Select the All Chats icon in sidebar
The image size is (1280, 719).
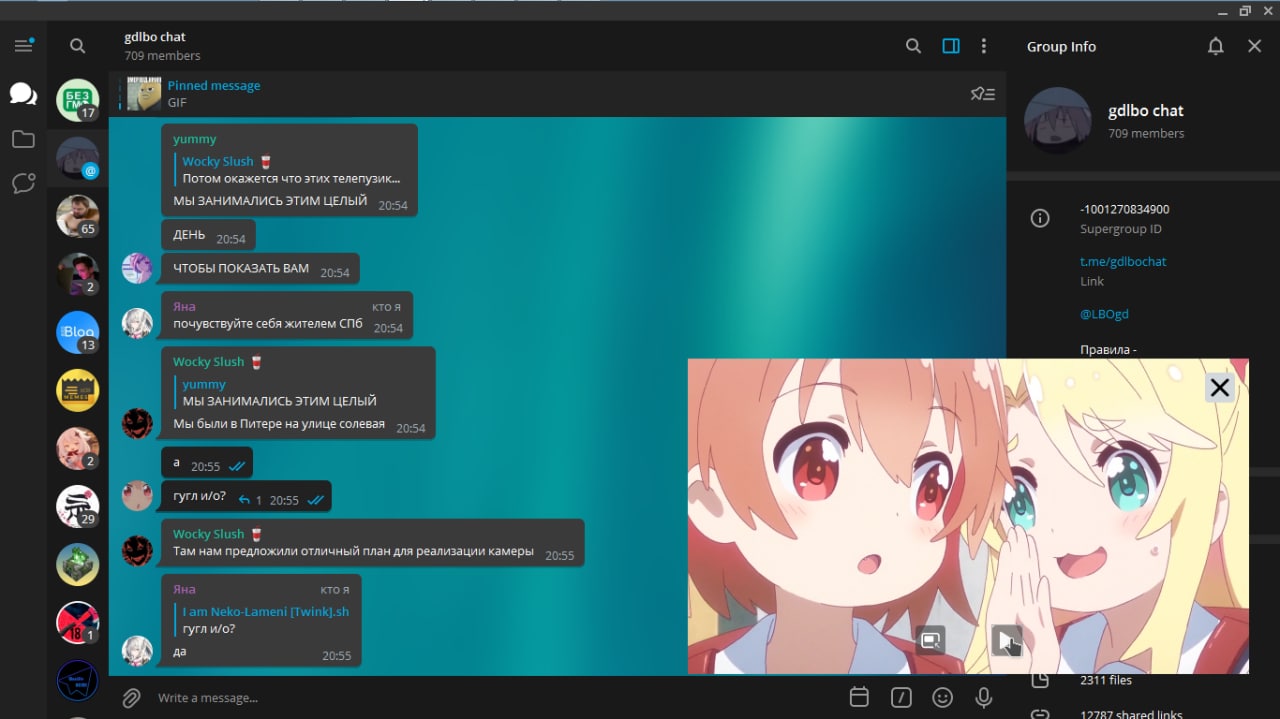pos(23,94)
